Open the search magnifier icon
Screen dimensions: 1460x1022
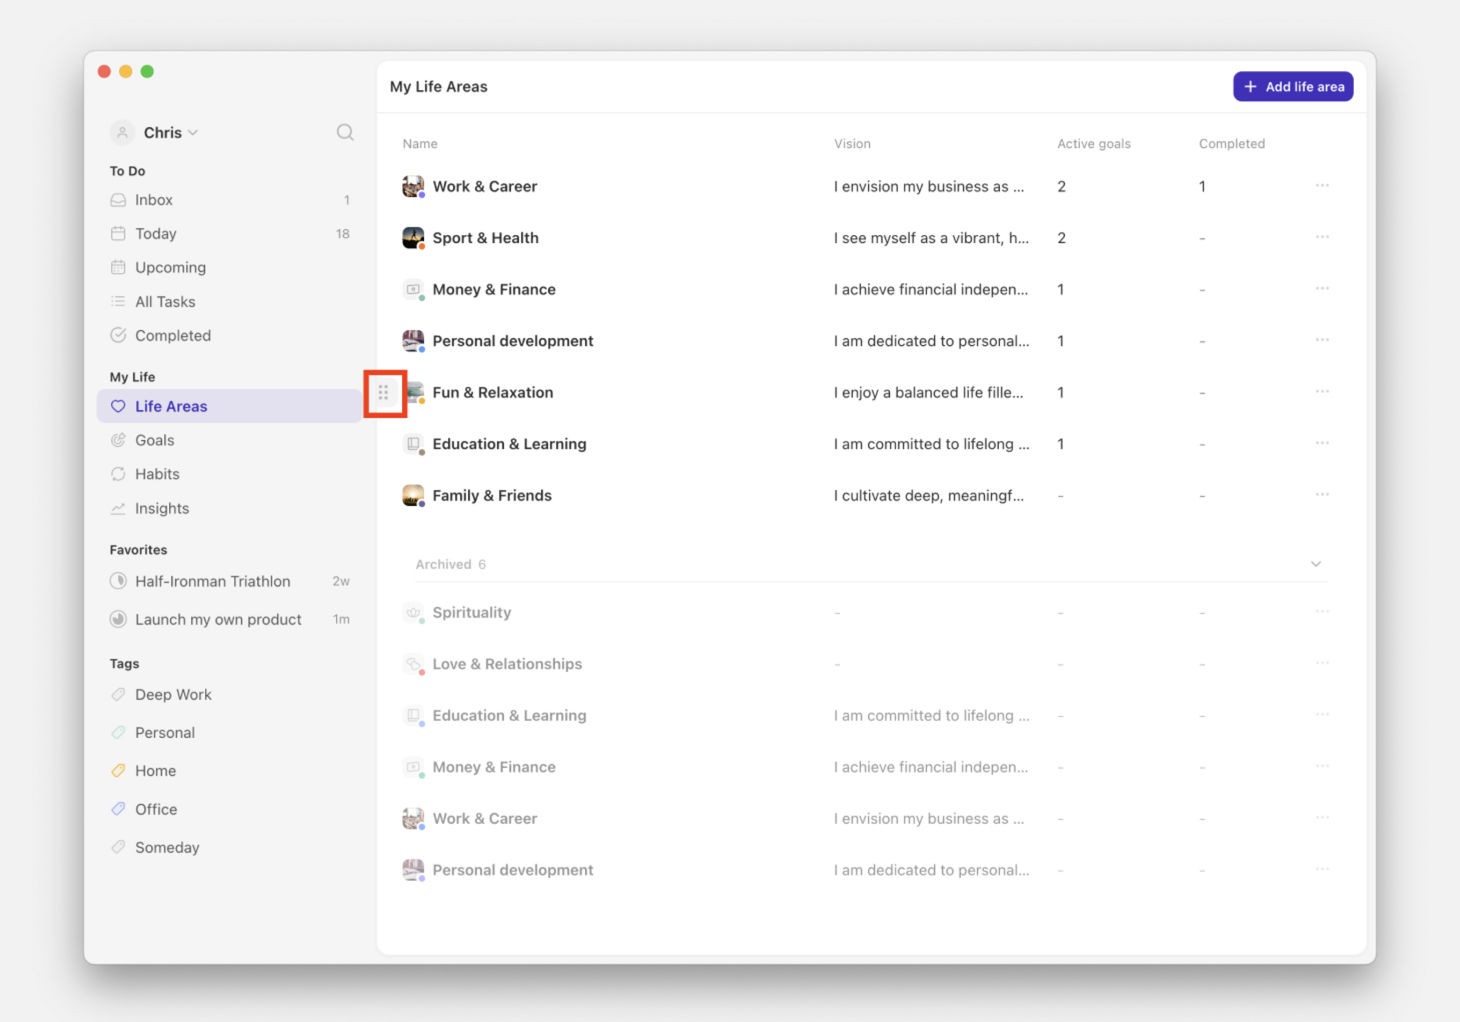coord(345,132)
